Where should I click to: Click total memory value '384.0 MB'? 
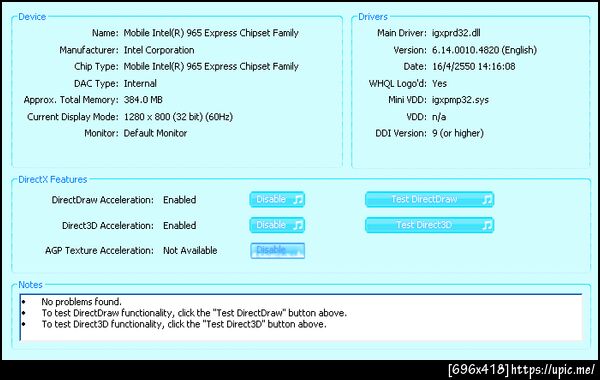[143, 100]
